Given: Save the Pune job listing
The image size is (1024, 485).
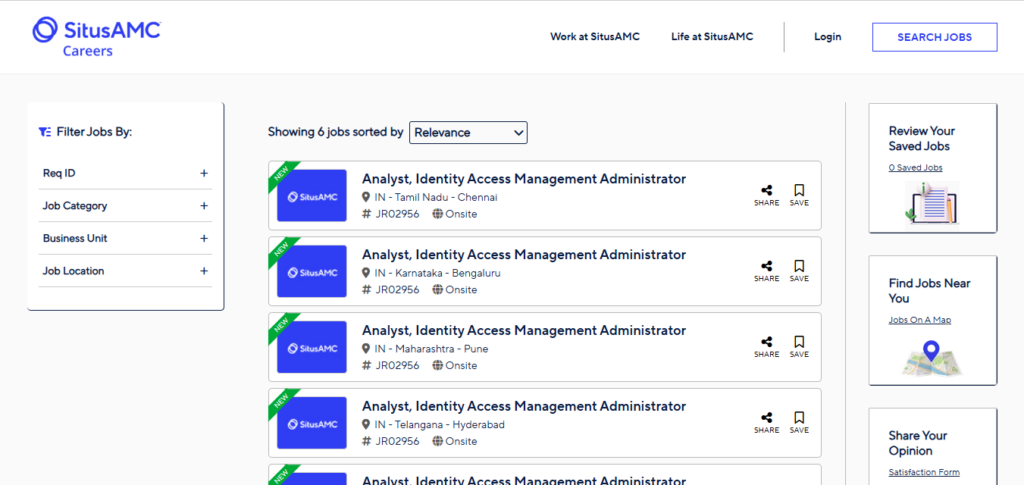Looking at the screenshot, I should point(799,347).
